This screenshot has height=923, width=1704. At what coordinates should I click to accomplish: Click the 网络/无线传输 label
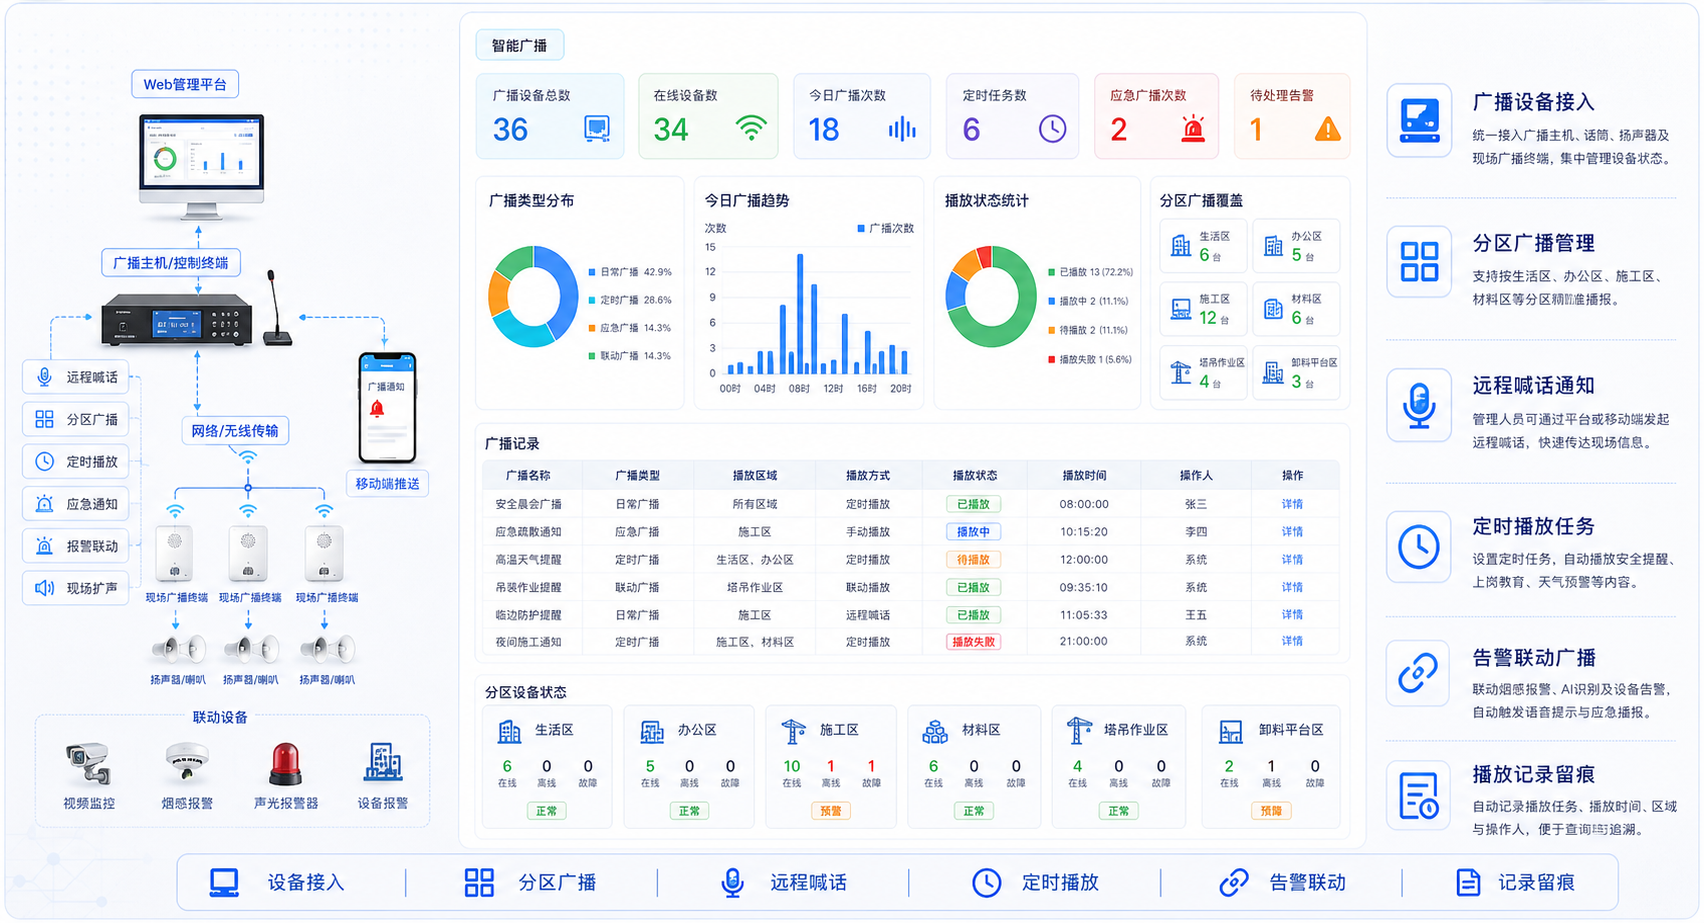(235, 431)
